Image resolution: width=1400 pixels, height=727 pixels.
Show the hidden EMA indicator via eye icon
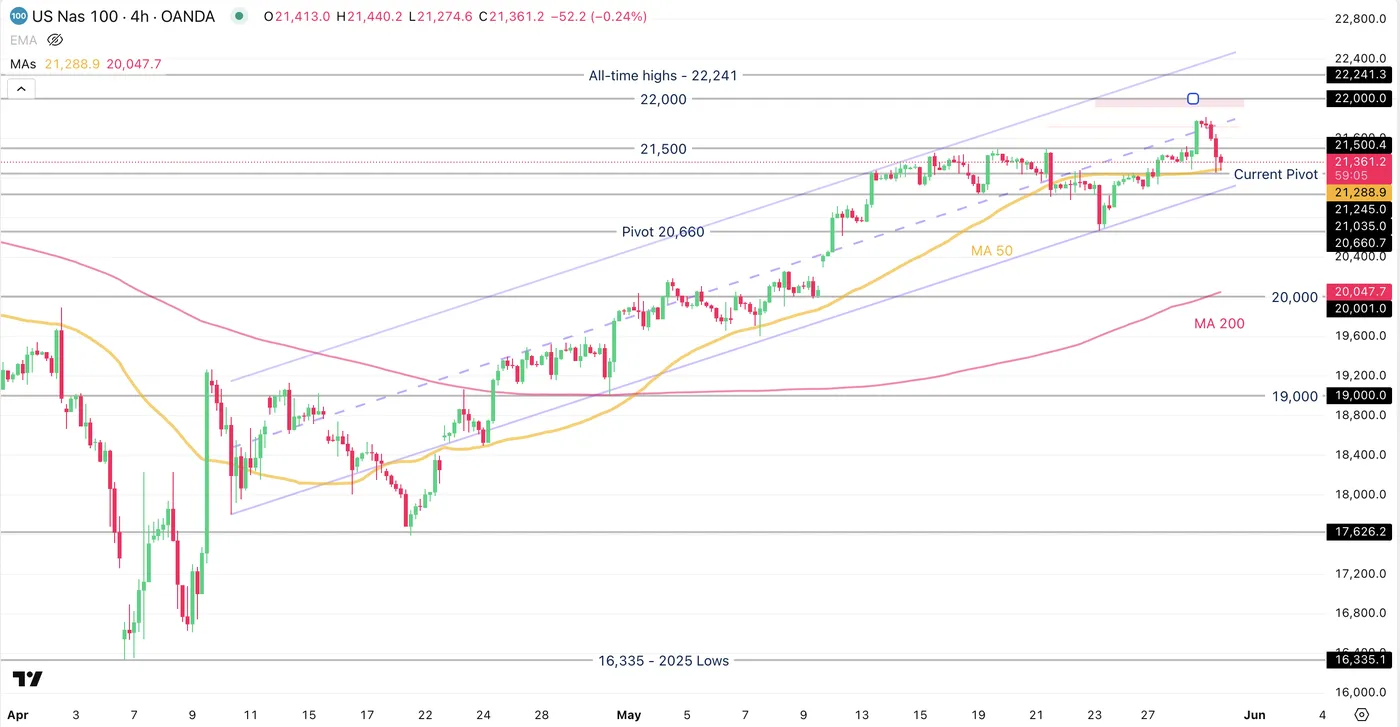(55, 40)
